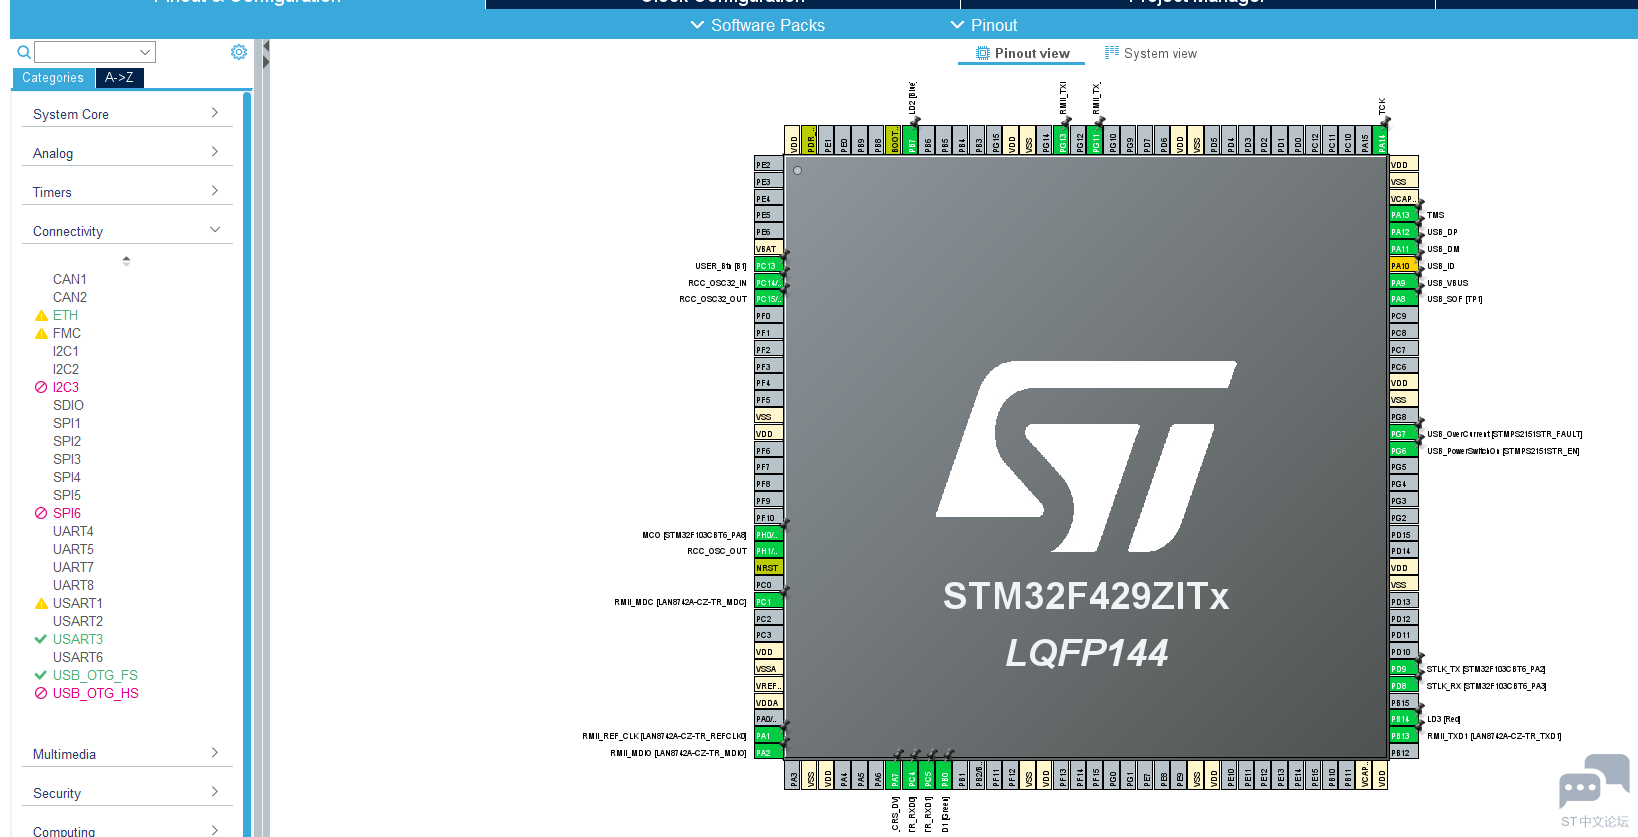This screenshot has width=1638, height=837.
Task: Click the sort arrows above CAN1
Action: click(x=126, y=261)
